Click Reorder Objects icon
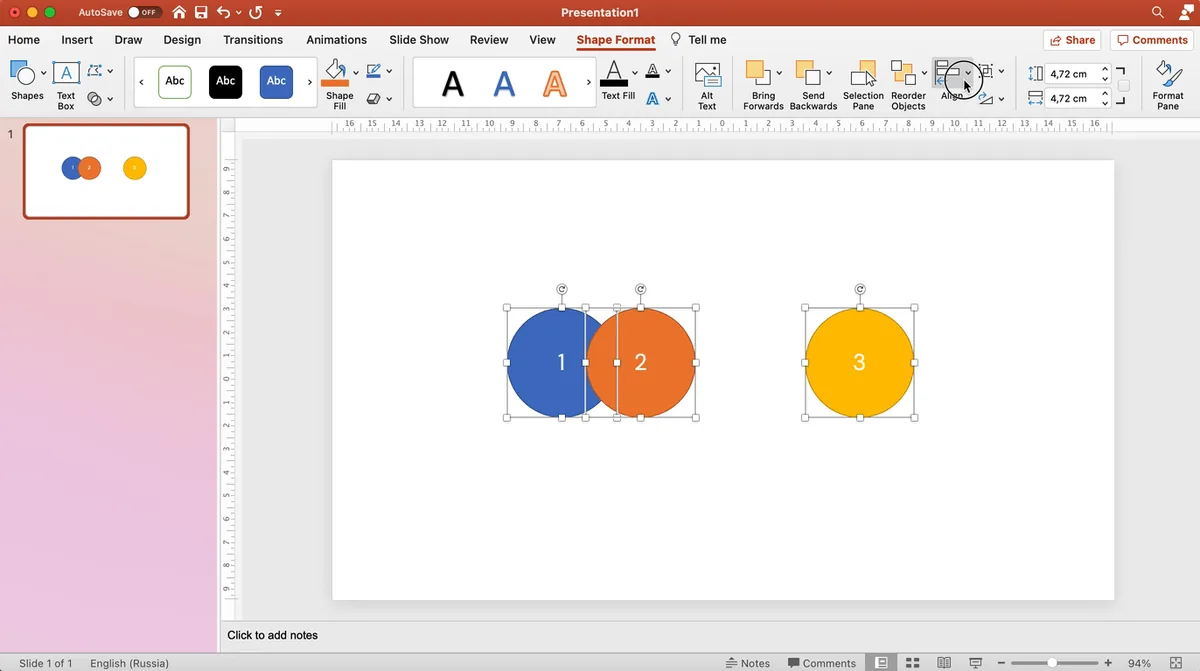The image size is (1200, 671). [903, 73]
